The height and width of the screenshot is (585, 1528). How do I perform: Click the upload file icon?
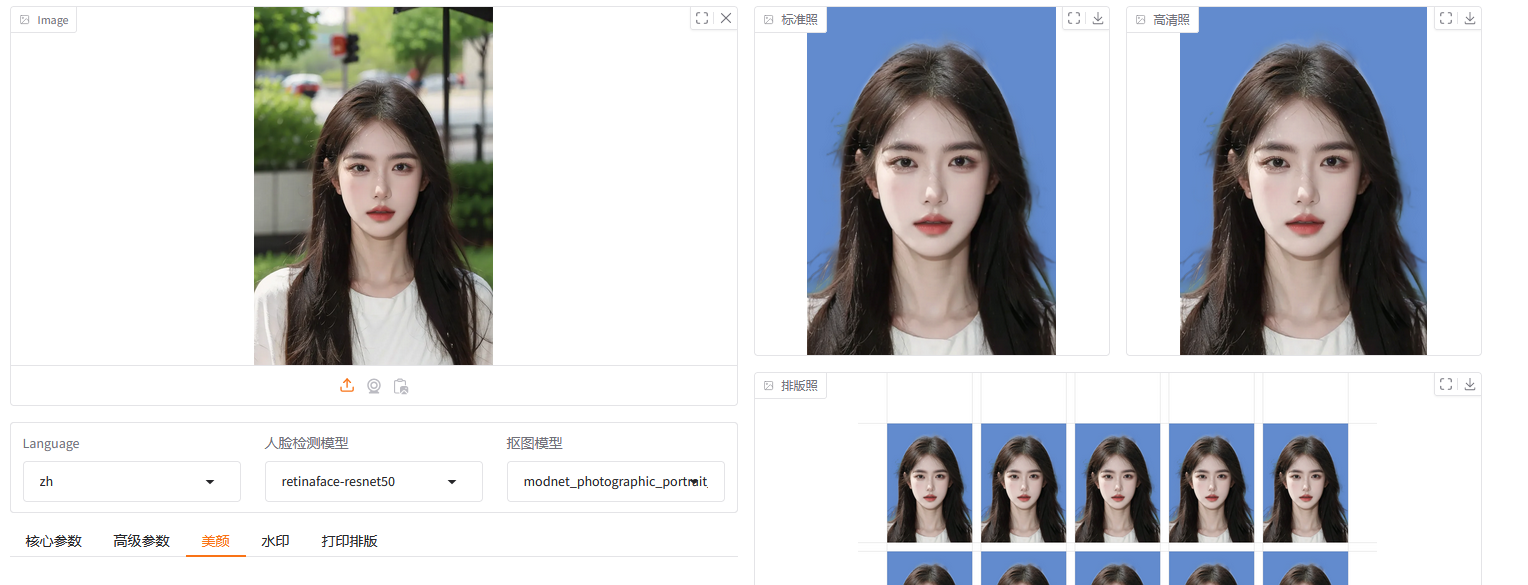pos(347,386)
